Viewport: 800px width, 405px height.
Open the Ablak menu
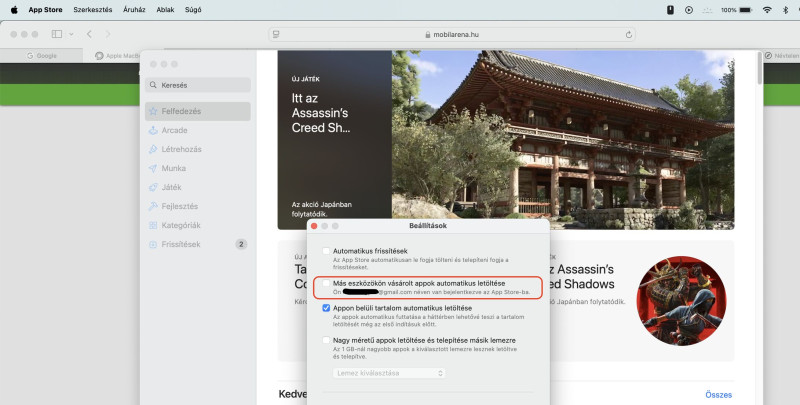[x=165, y=10]
